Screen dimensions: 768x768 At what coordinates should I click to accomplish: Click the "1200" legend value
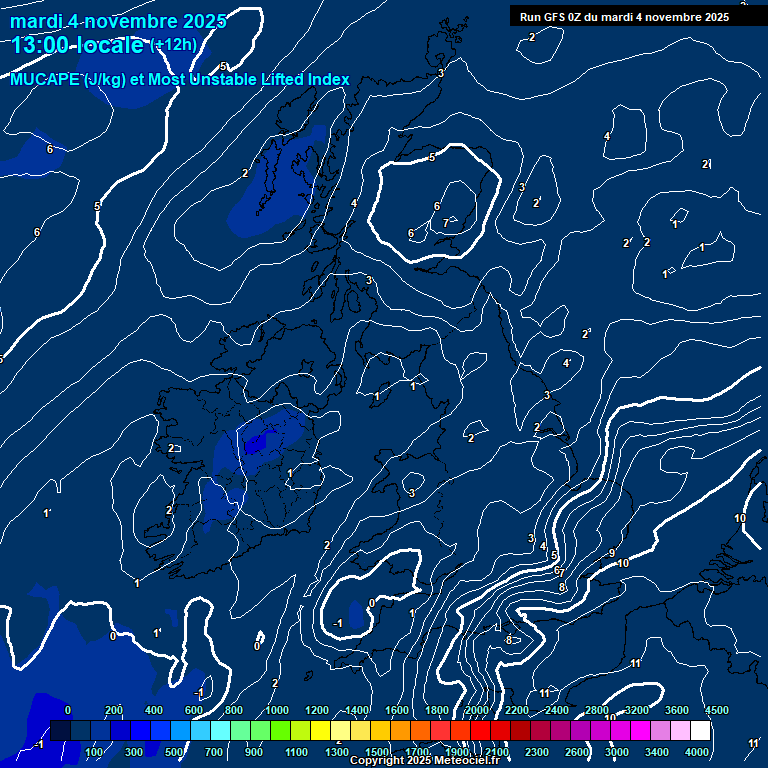point(317,710)
